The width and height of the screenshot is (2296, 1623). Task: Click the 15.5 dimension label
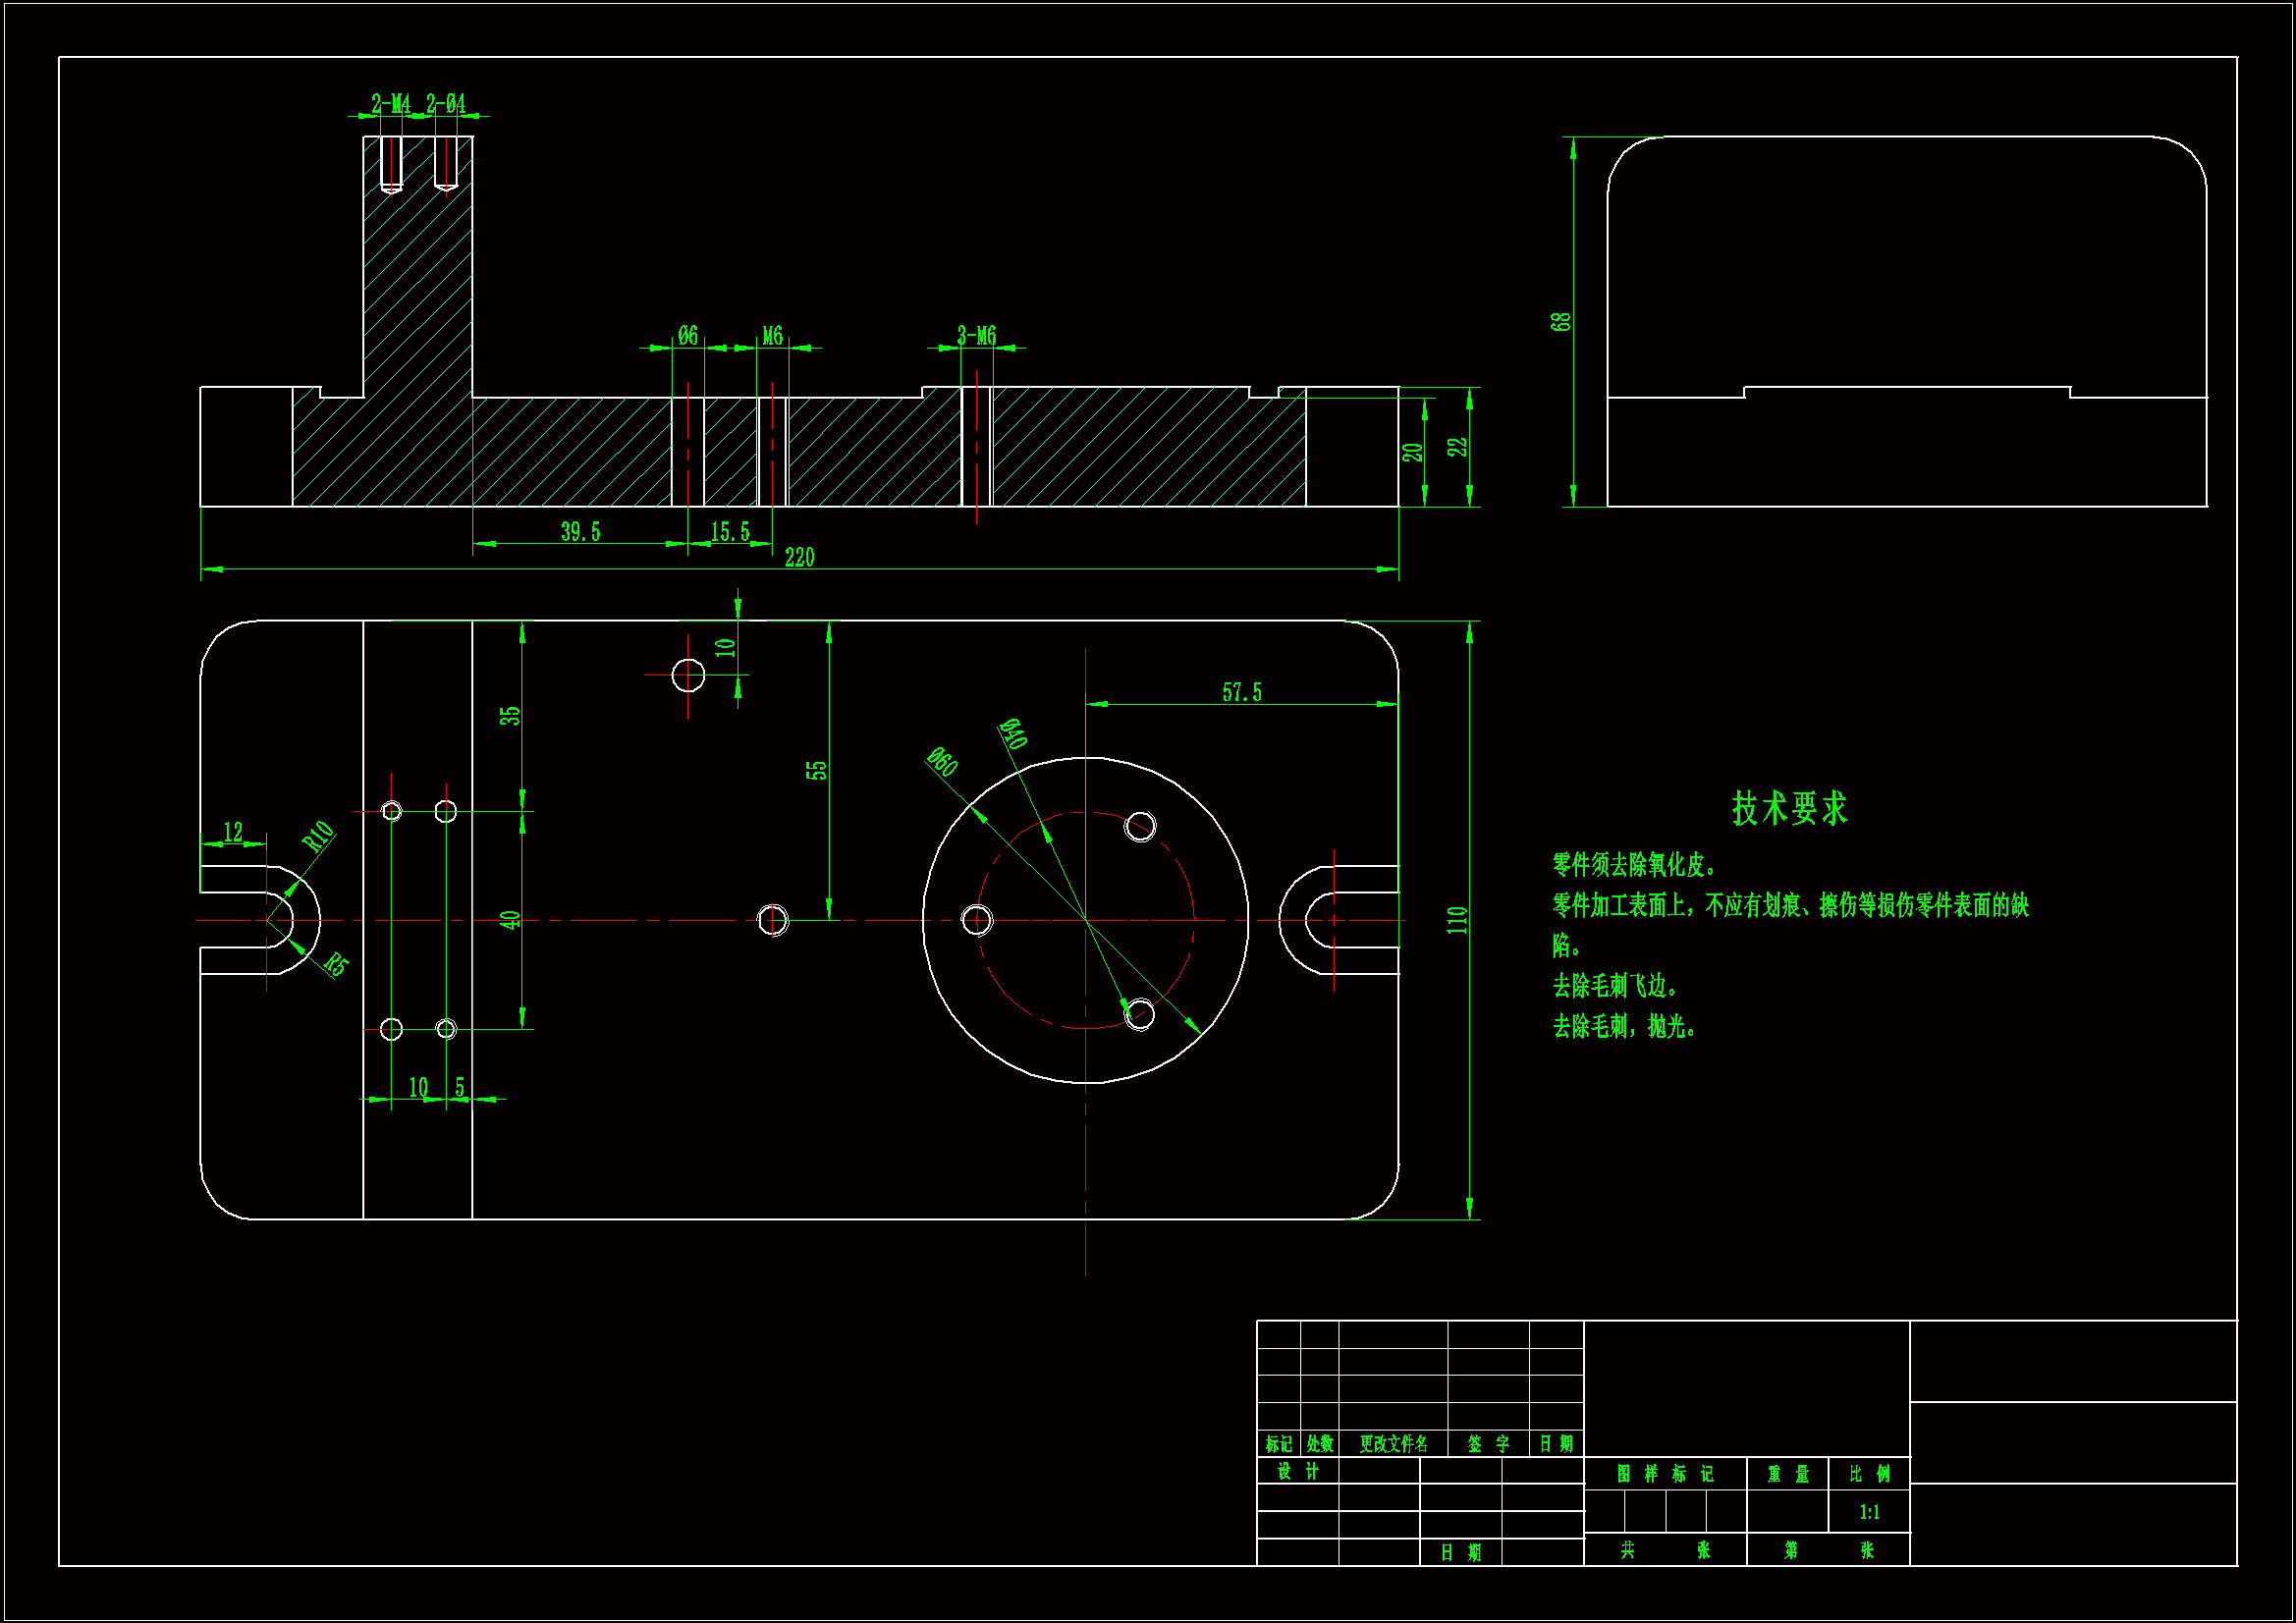pos(730,532)
